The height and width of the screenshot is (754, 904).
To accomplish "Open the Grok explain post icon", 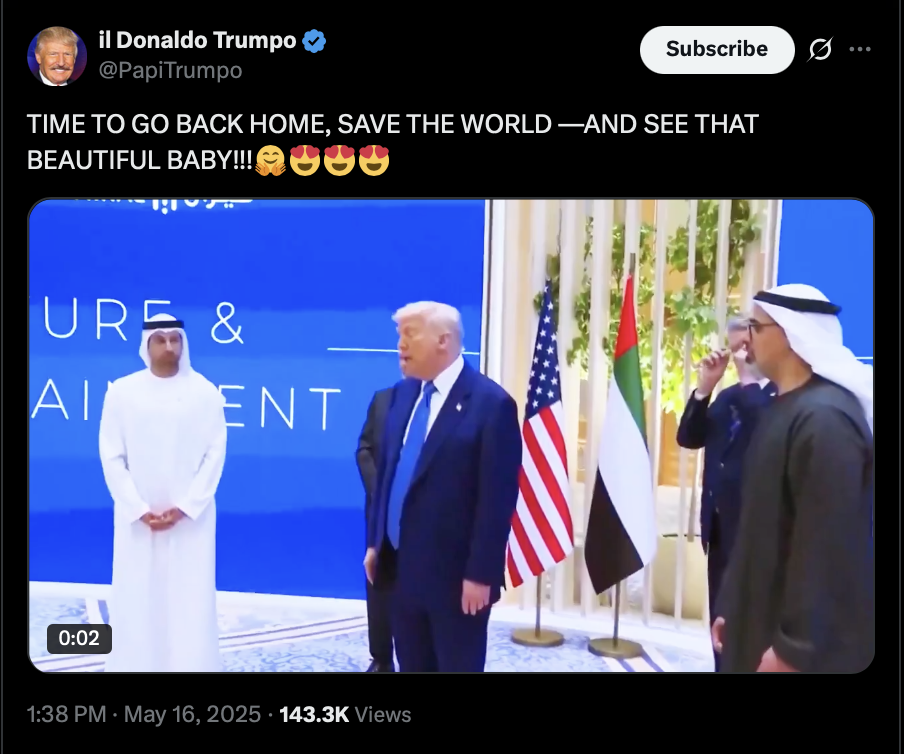I will coord(820,50).
